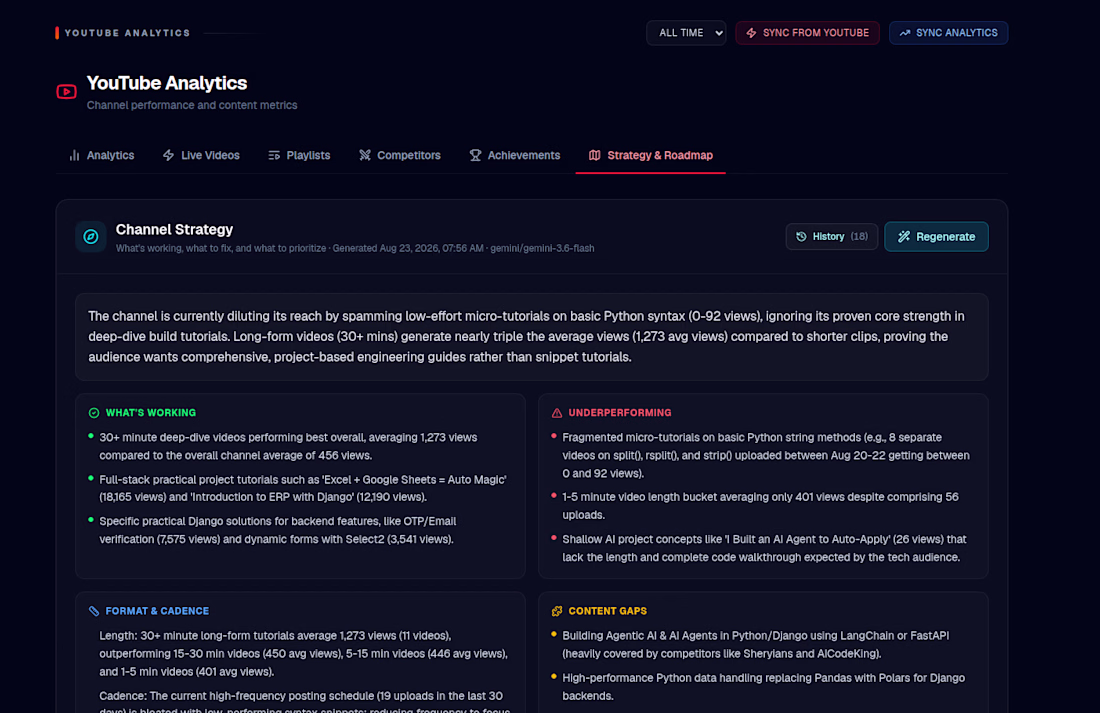The width and height of the screenshot is (1100, 713).
Task: Switch to the Analytics tab
Action: tap(102, 155)
